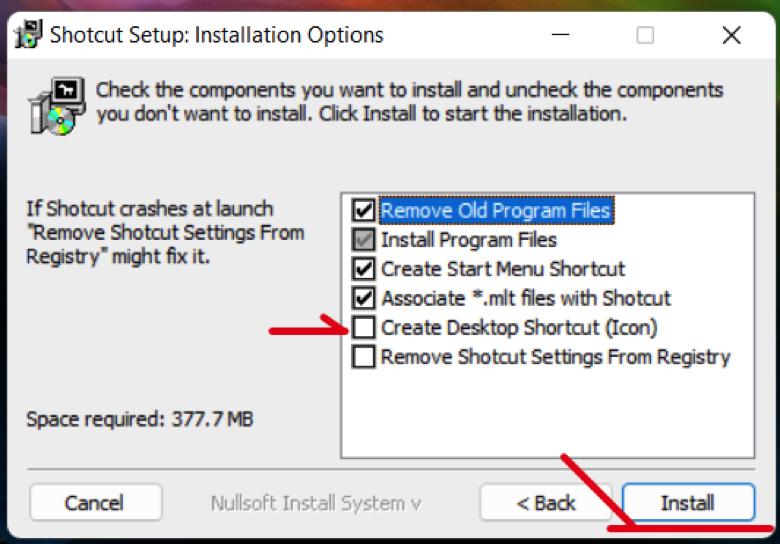780x544 pixels.
Task: Uncheck Remove Old Program Files checkbox
Action: pos(364,210)
